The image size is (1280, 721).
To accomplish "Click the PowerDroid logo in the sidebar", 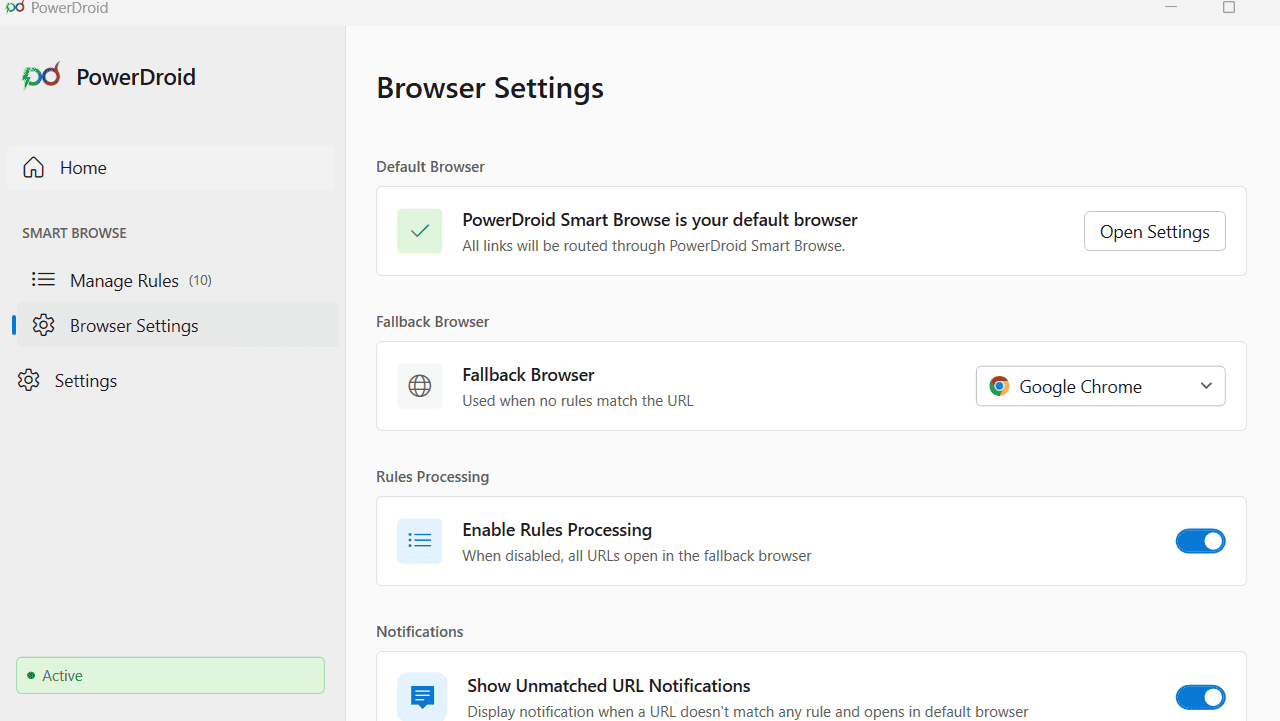I will pyautogui.click(x=41, y=77).
